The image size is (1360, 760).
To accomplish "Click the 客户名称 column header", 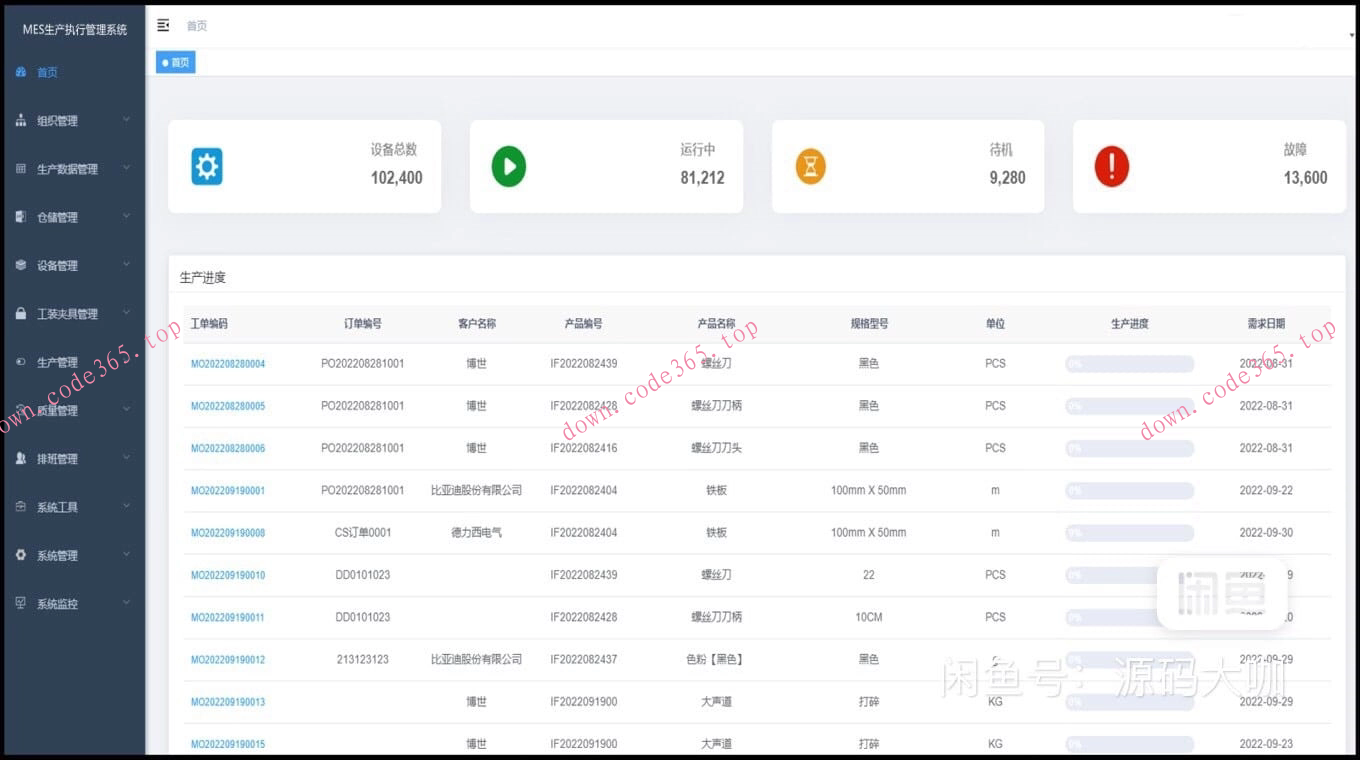I will [477, 324].
